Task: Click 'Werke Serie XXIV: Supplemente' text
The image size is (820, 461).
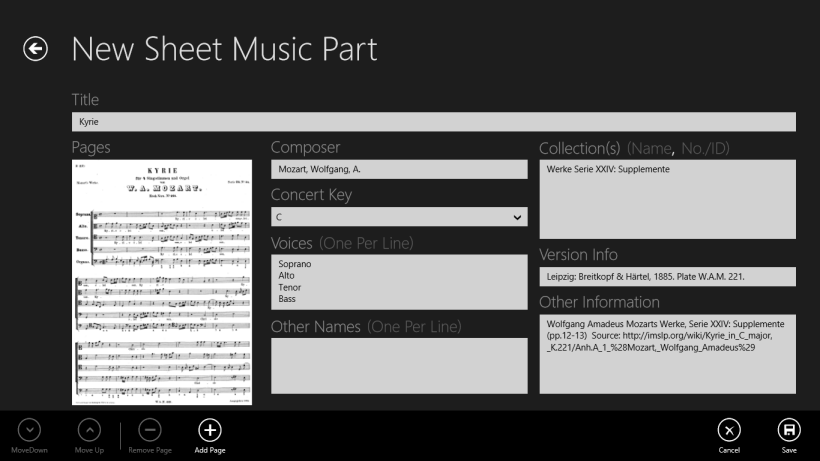Action: pyautogui.click(x=608, y=169)
